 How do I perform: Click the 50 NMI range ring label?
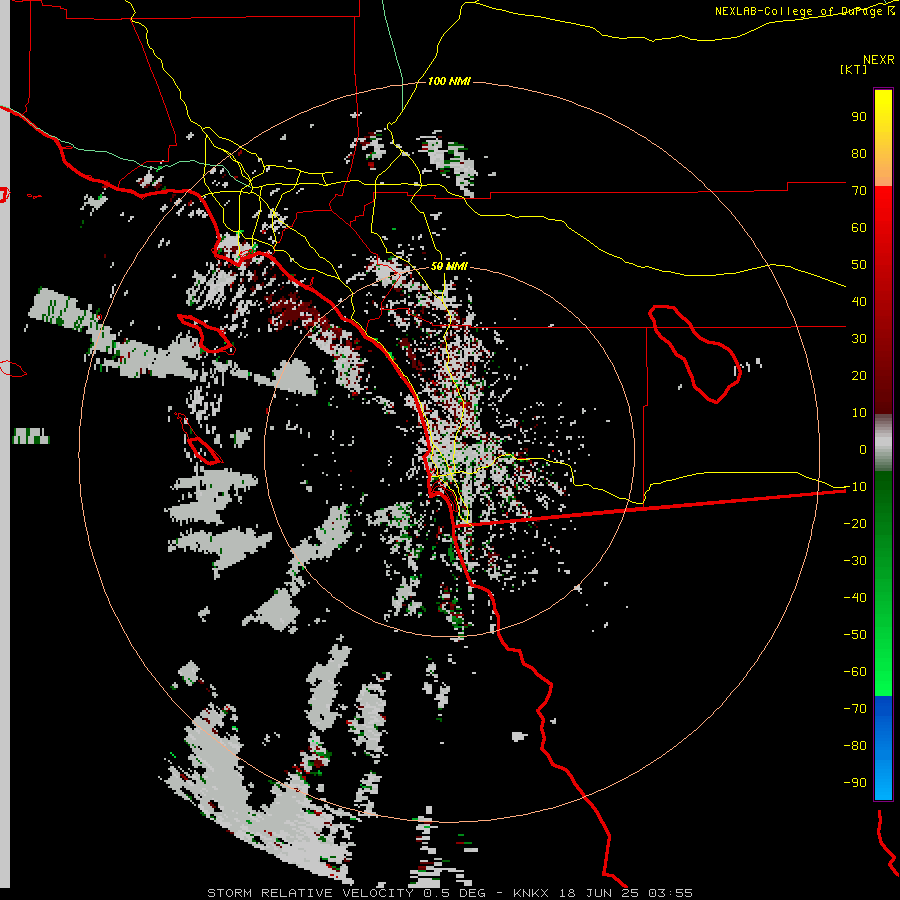pos(449,266)
